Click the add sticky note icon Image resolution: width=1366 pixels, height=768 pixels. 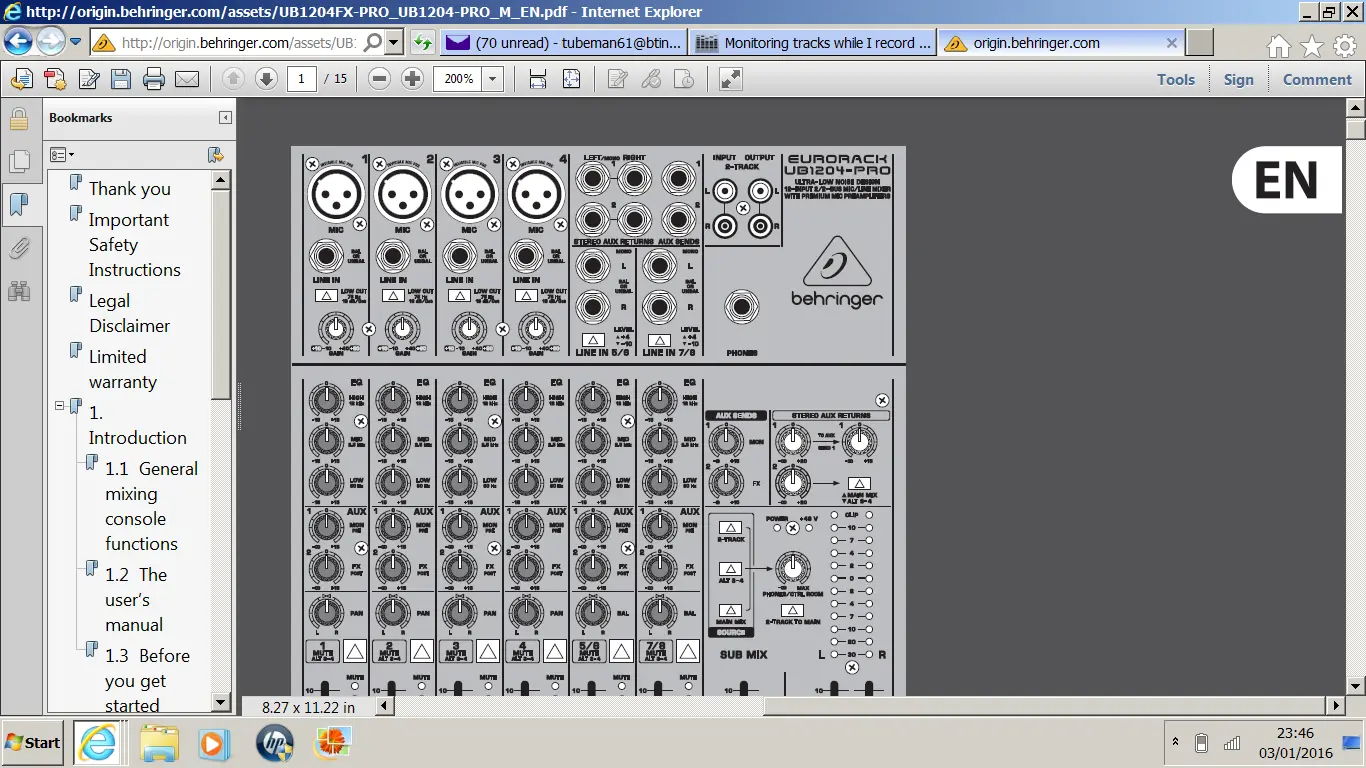click(618, 79)
